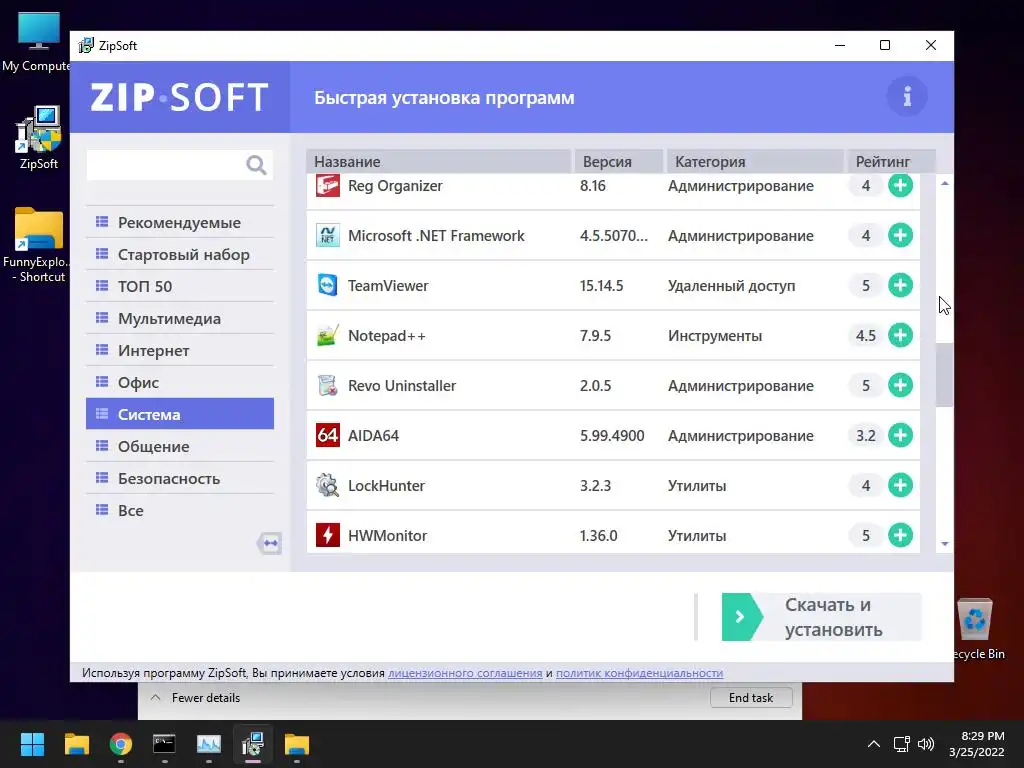The image size is (1024, 768).
Task: Select the ТОП 50 category
Action: (x=180, y=287)
